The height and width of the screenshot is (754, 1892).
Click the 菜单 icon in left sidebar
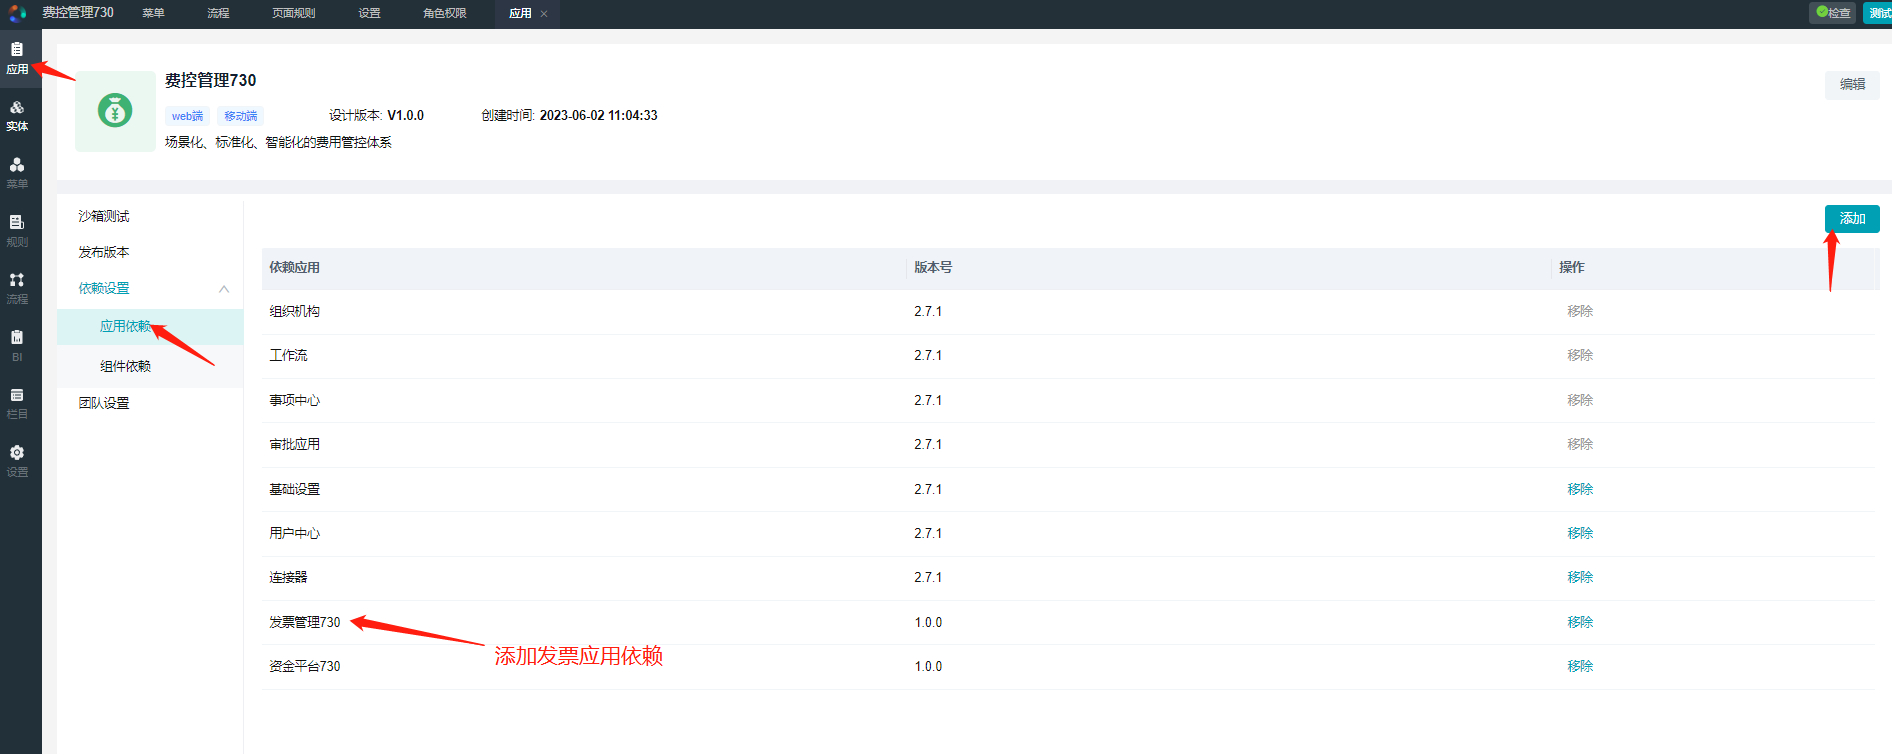[17, 165]
